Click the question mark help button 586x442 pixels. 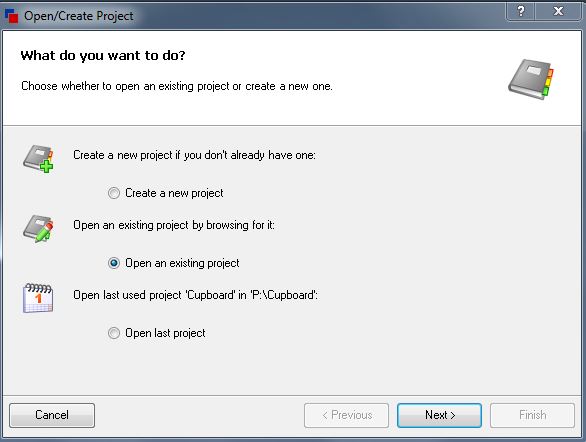point(521,10)
